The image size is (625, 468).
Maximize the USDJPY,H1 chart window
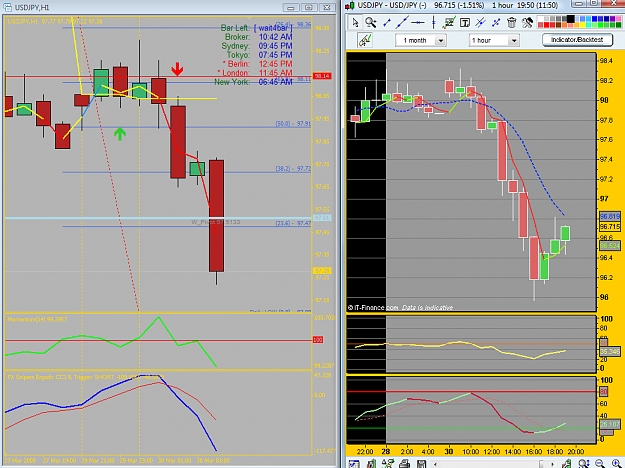pos(309,7)
